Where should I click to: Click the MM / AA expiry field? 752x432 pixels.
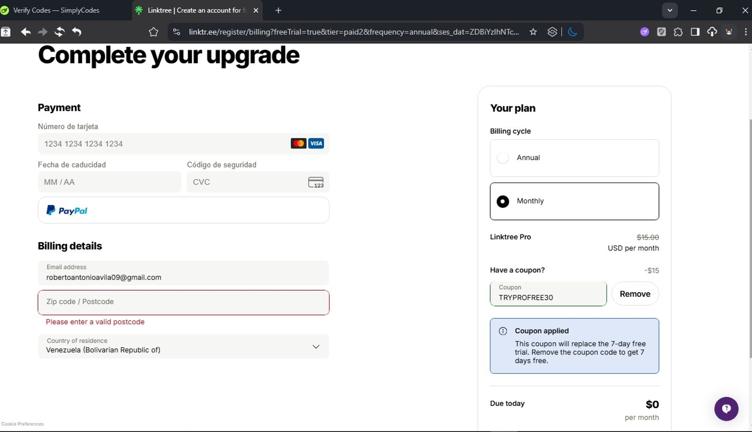(109, 182)
